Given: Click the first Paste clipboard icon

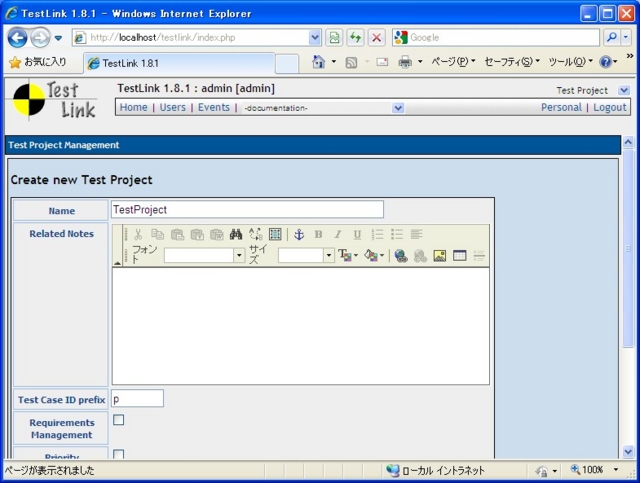Looking at the screenshot, I should point(177,234).
